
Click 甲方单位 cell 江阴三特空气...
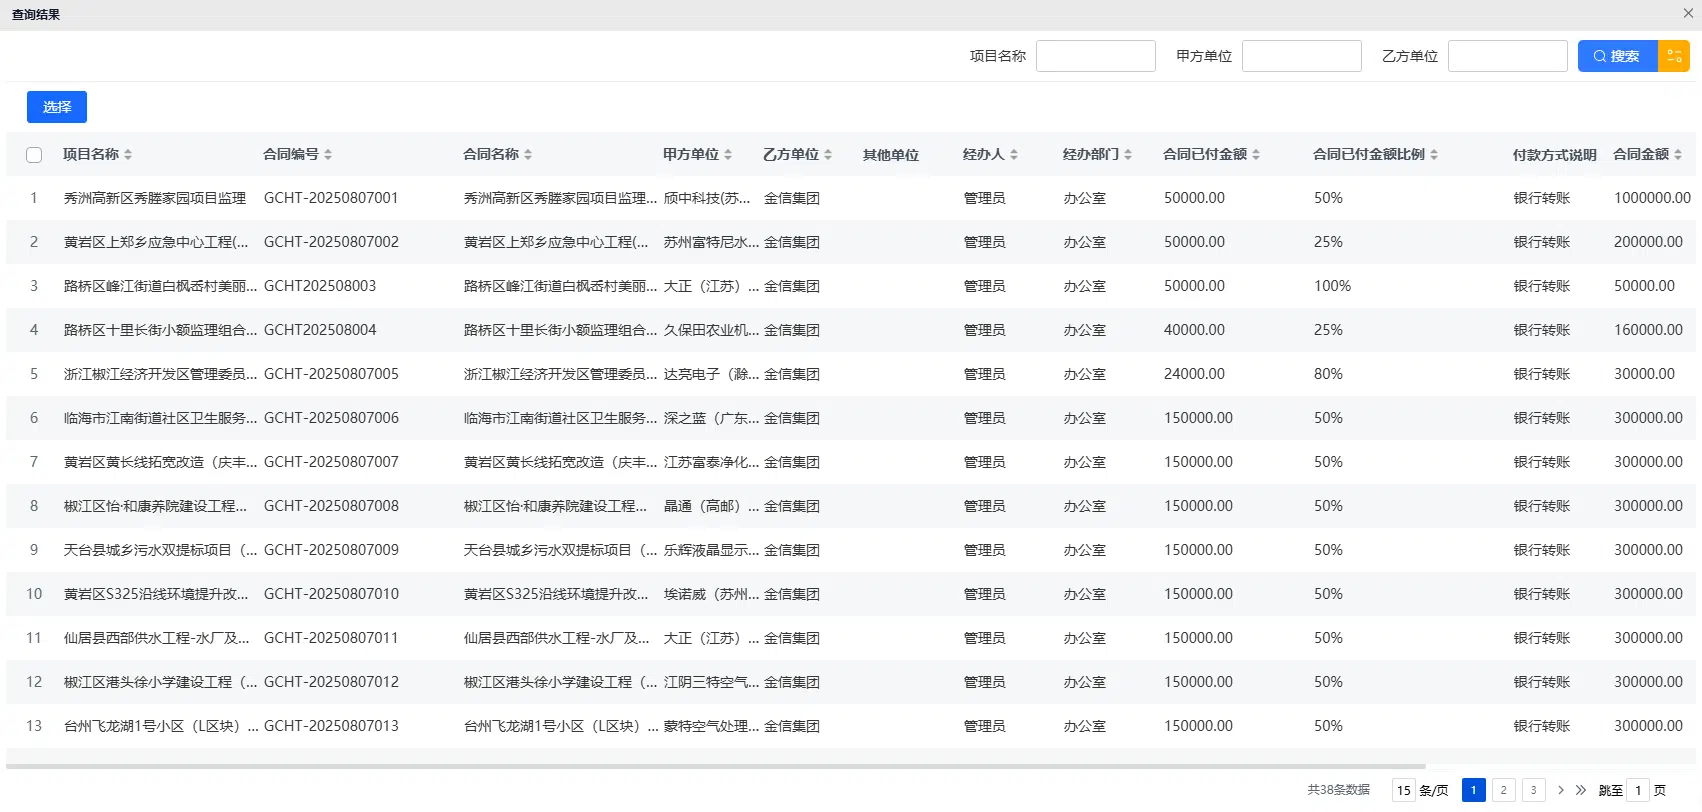pyautogui.click(x=711, y=682)
